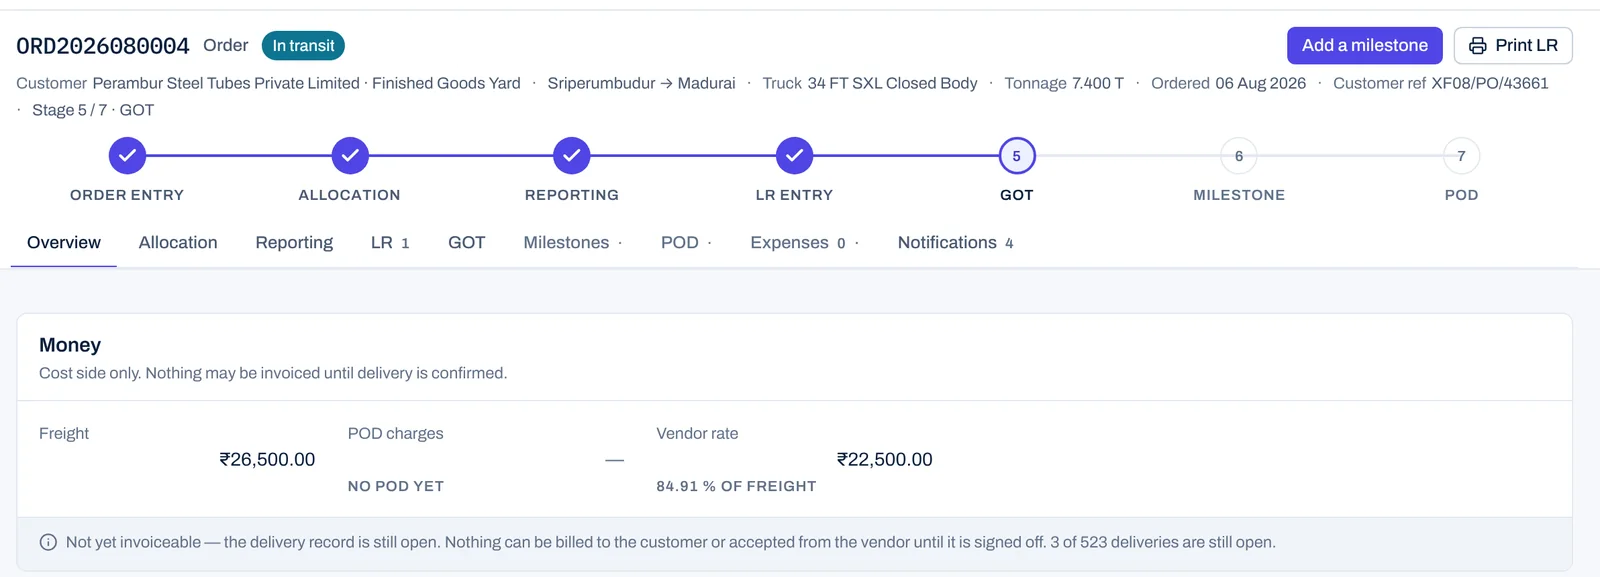
Task: Click the Allocation checkmark step circle
Action: 350,156
